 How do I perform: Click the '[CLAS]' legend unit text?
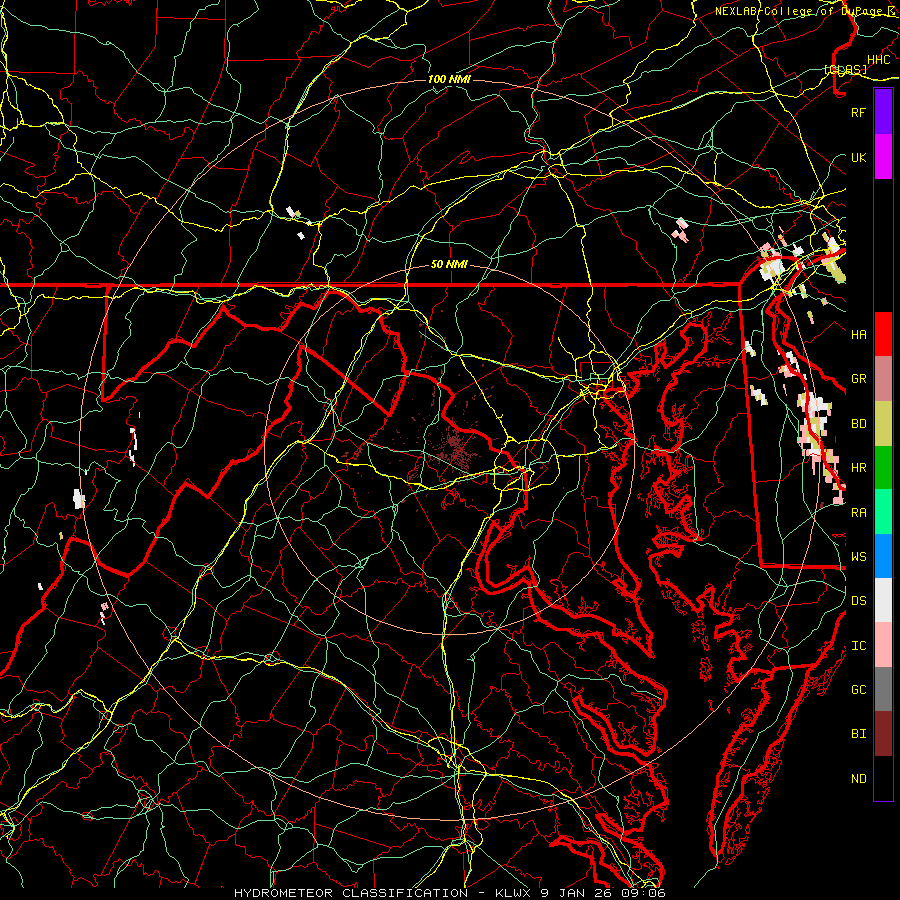[845, 69]
